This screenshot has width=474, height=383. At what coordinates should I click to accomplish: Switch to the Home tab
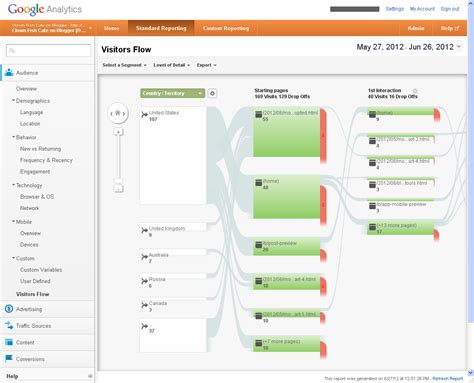pyautogui.click(x=111, y=28)
